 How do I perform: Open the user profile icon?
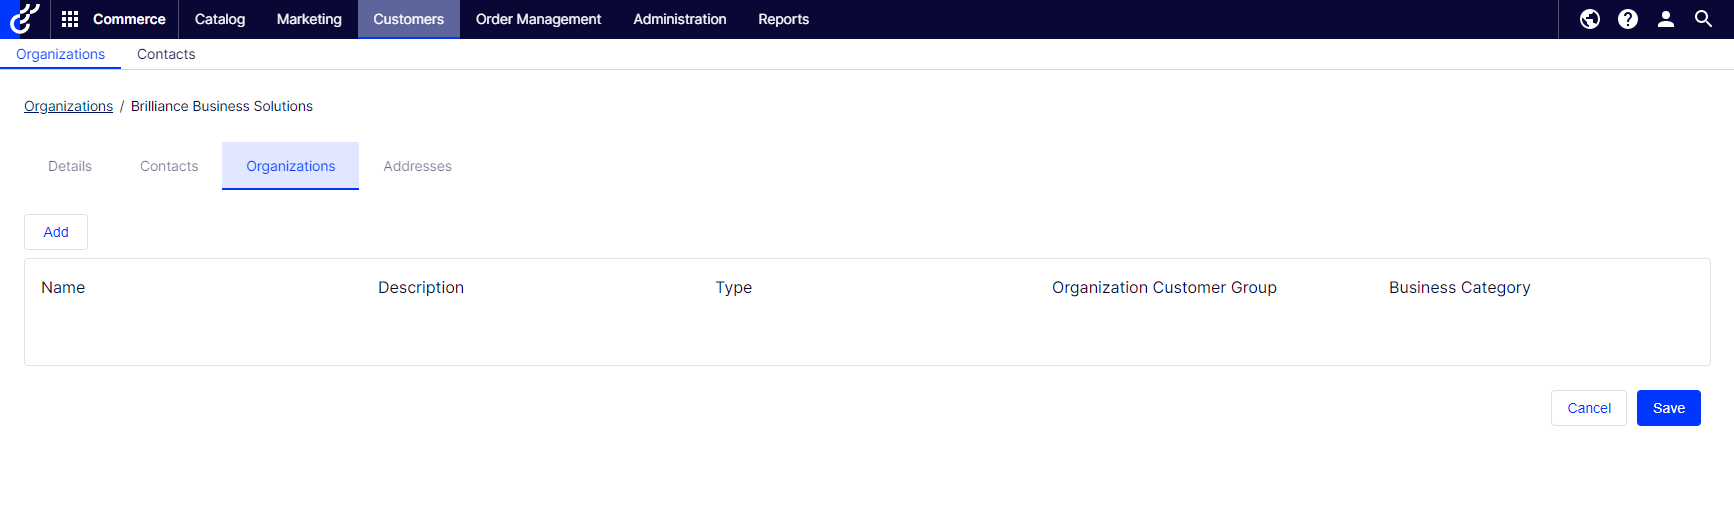click(1665, 19)
